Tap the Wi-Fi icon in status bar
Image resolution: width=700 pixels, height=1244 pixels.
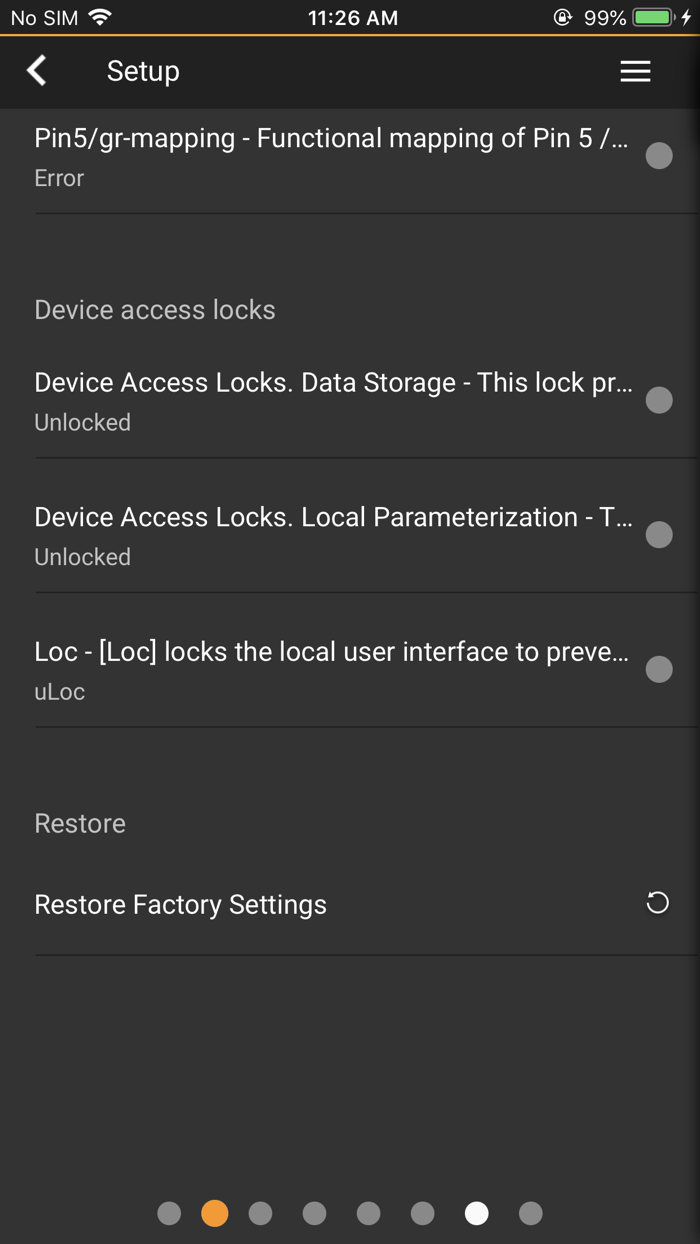click(x=100, y=18)
